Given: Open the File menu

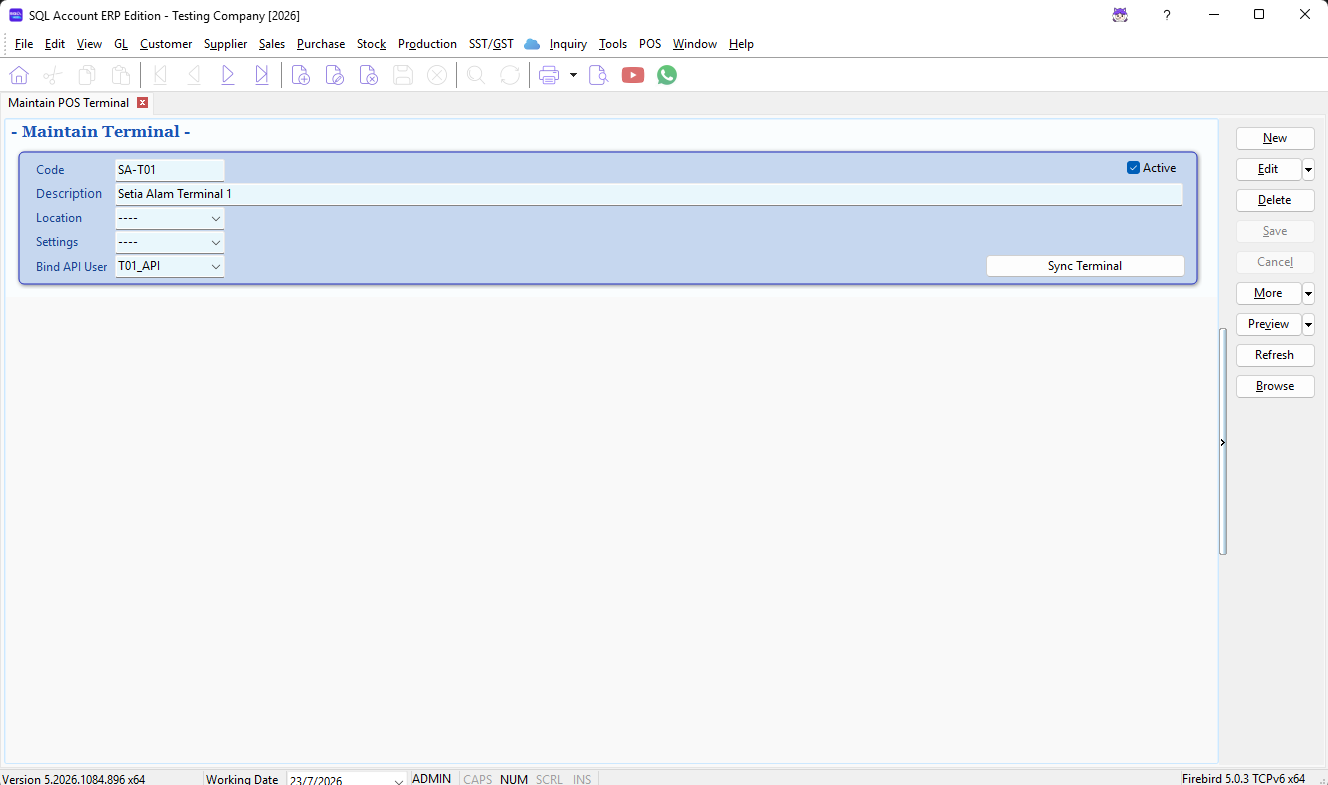Looking at the screenshot, I should tap(24, 44).
